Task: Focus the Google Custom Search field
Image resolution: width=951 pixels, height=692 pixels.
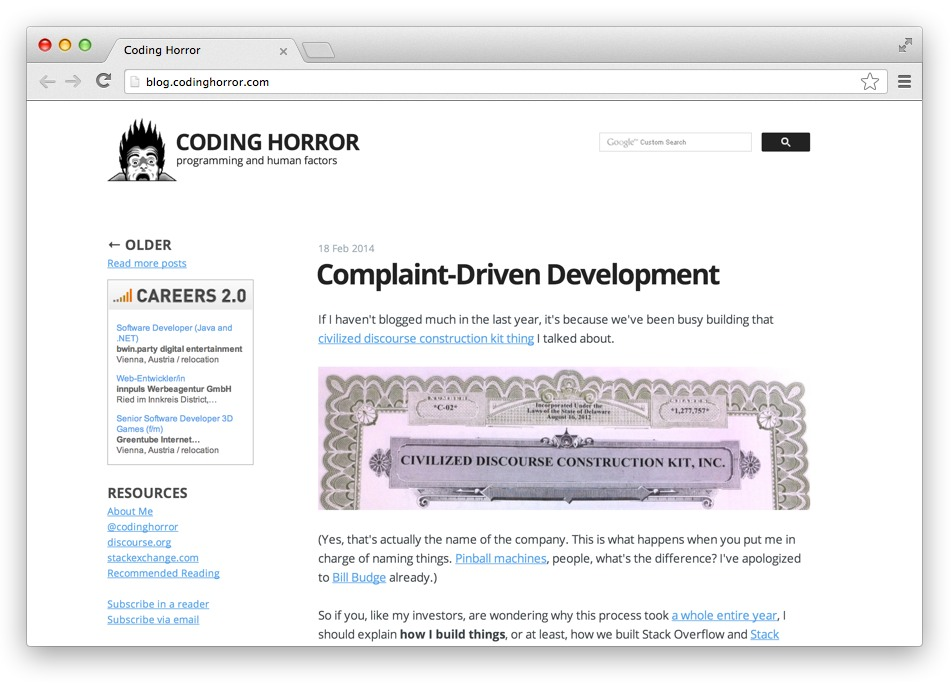Action: (x=675, y=142)
